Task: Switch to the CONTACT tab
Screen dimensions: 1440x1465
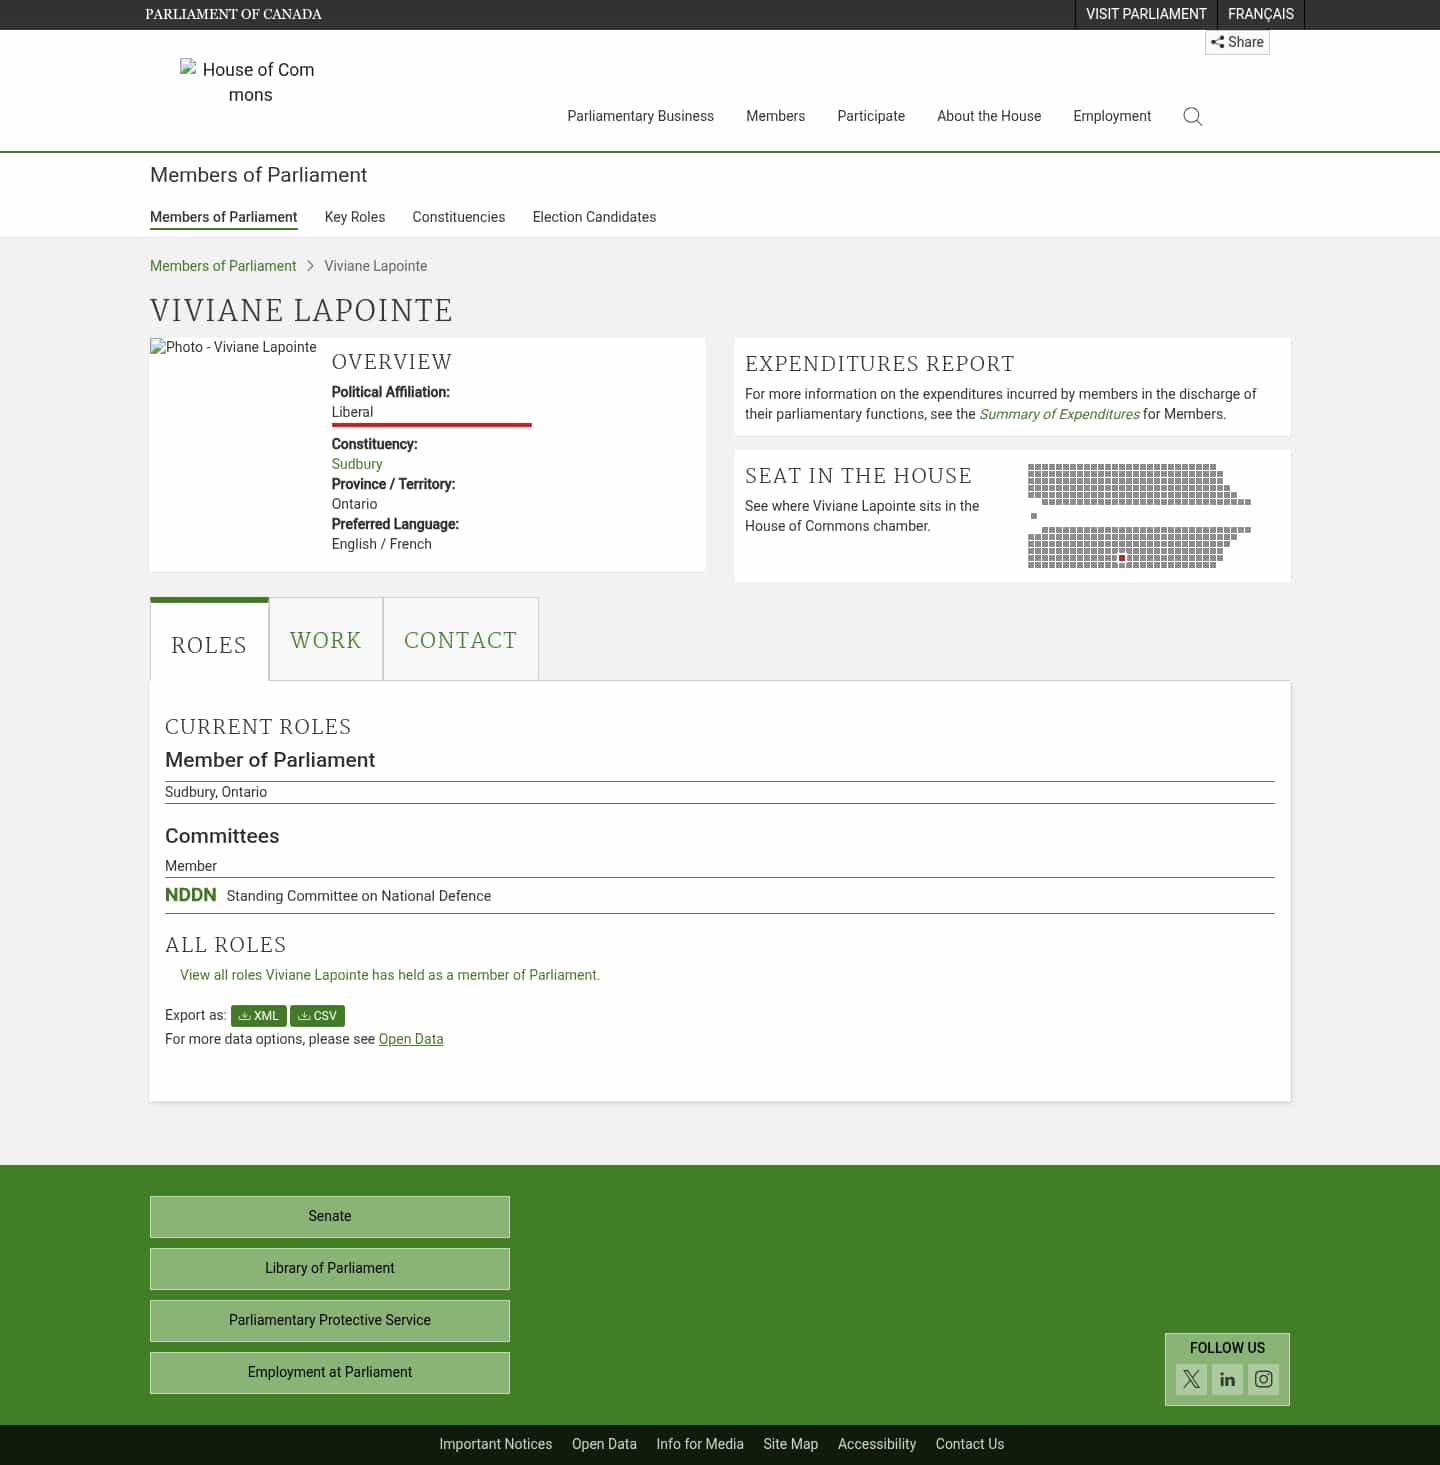Action: point(460,639)
